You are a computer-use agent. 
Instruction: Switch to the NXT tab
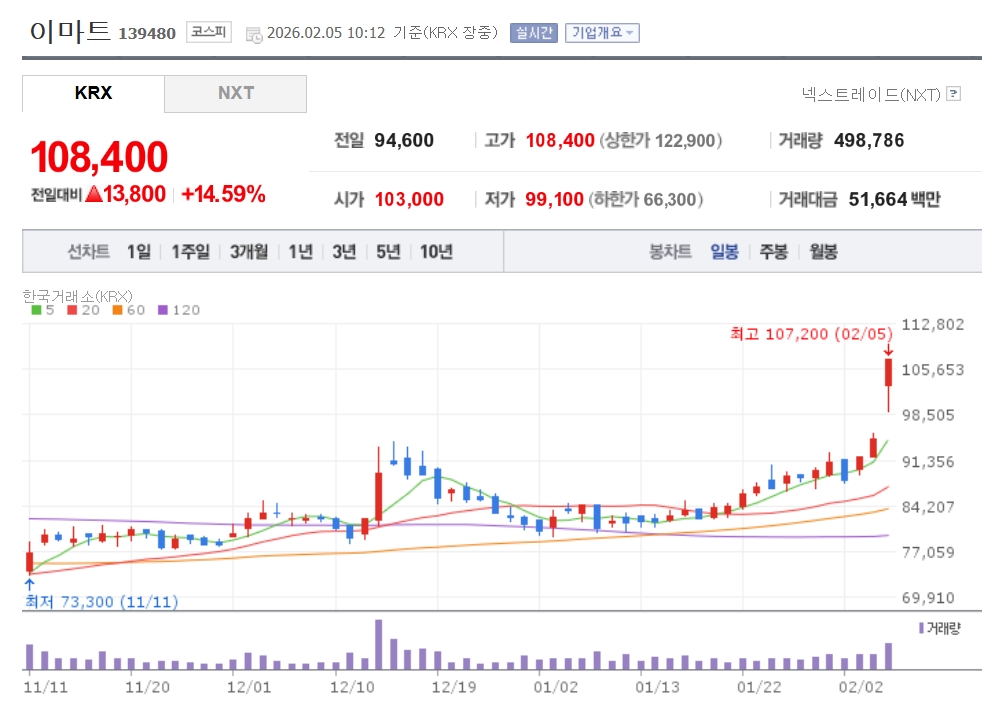point(235,93)
